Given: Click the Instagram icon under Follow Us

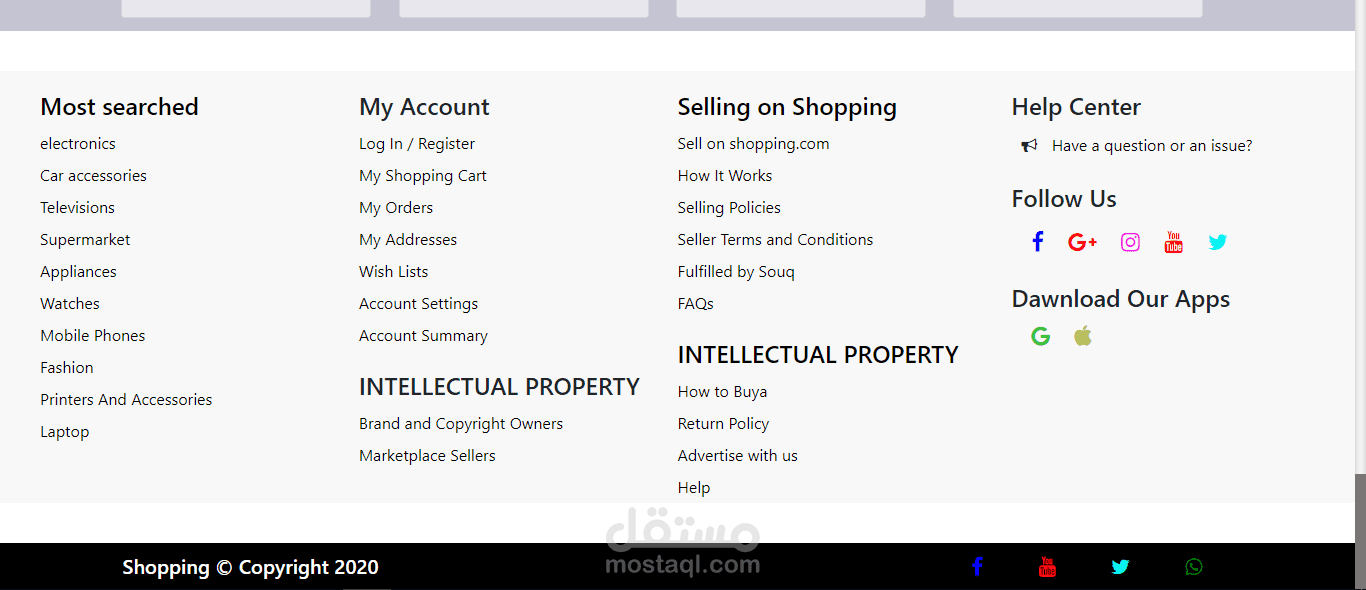Looking at the screenshot, I should [x=1130, y=242].
